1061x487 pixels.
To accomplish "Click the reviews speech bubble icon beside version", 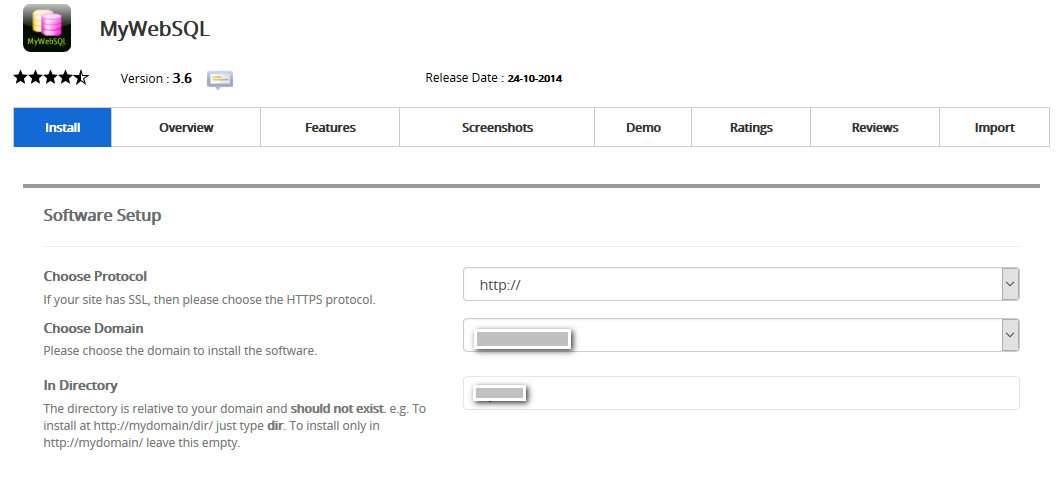I will click(220, 80).
